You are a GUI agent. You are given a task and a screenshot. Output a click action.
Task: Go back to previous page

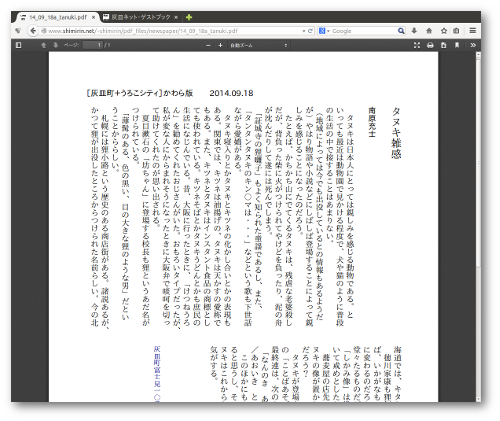(x=33, y=31)
